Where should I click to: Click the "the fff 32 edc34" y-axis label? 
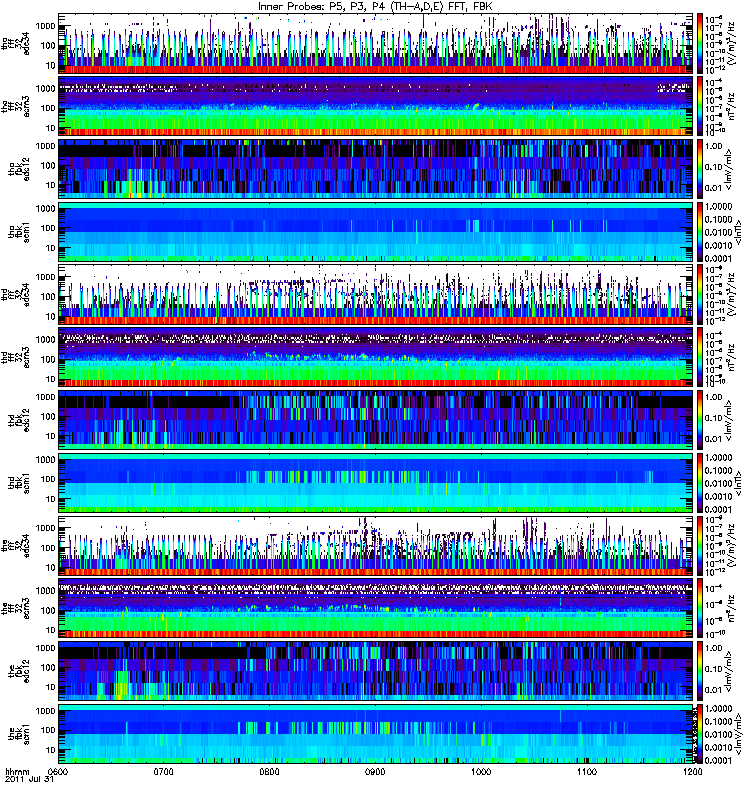pos(15,545)
